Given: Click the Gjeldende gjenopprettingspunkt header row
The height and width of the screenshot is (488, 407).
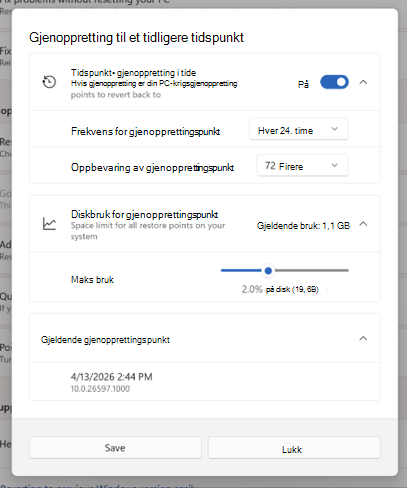Looking at the screenshot, I should pos(205,338).
